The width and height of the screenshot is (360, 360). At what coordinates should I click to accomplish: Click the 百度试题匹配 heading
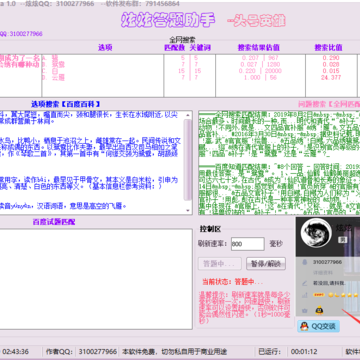click(x=54, y=222)
